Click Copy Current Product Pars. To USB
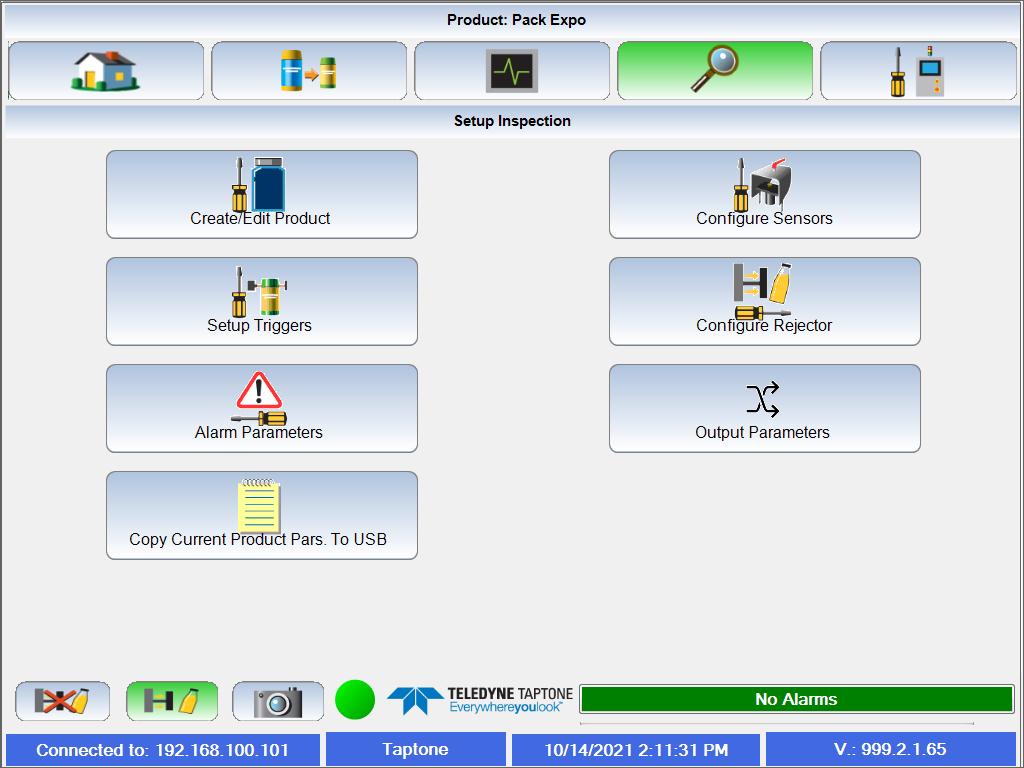The width and height of the screenshot is (1024, 768). point(261,515)
